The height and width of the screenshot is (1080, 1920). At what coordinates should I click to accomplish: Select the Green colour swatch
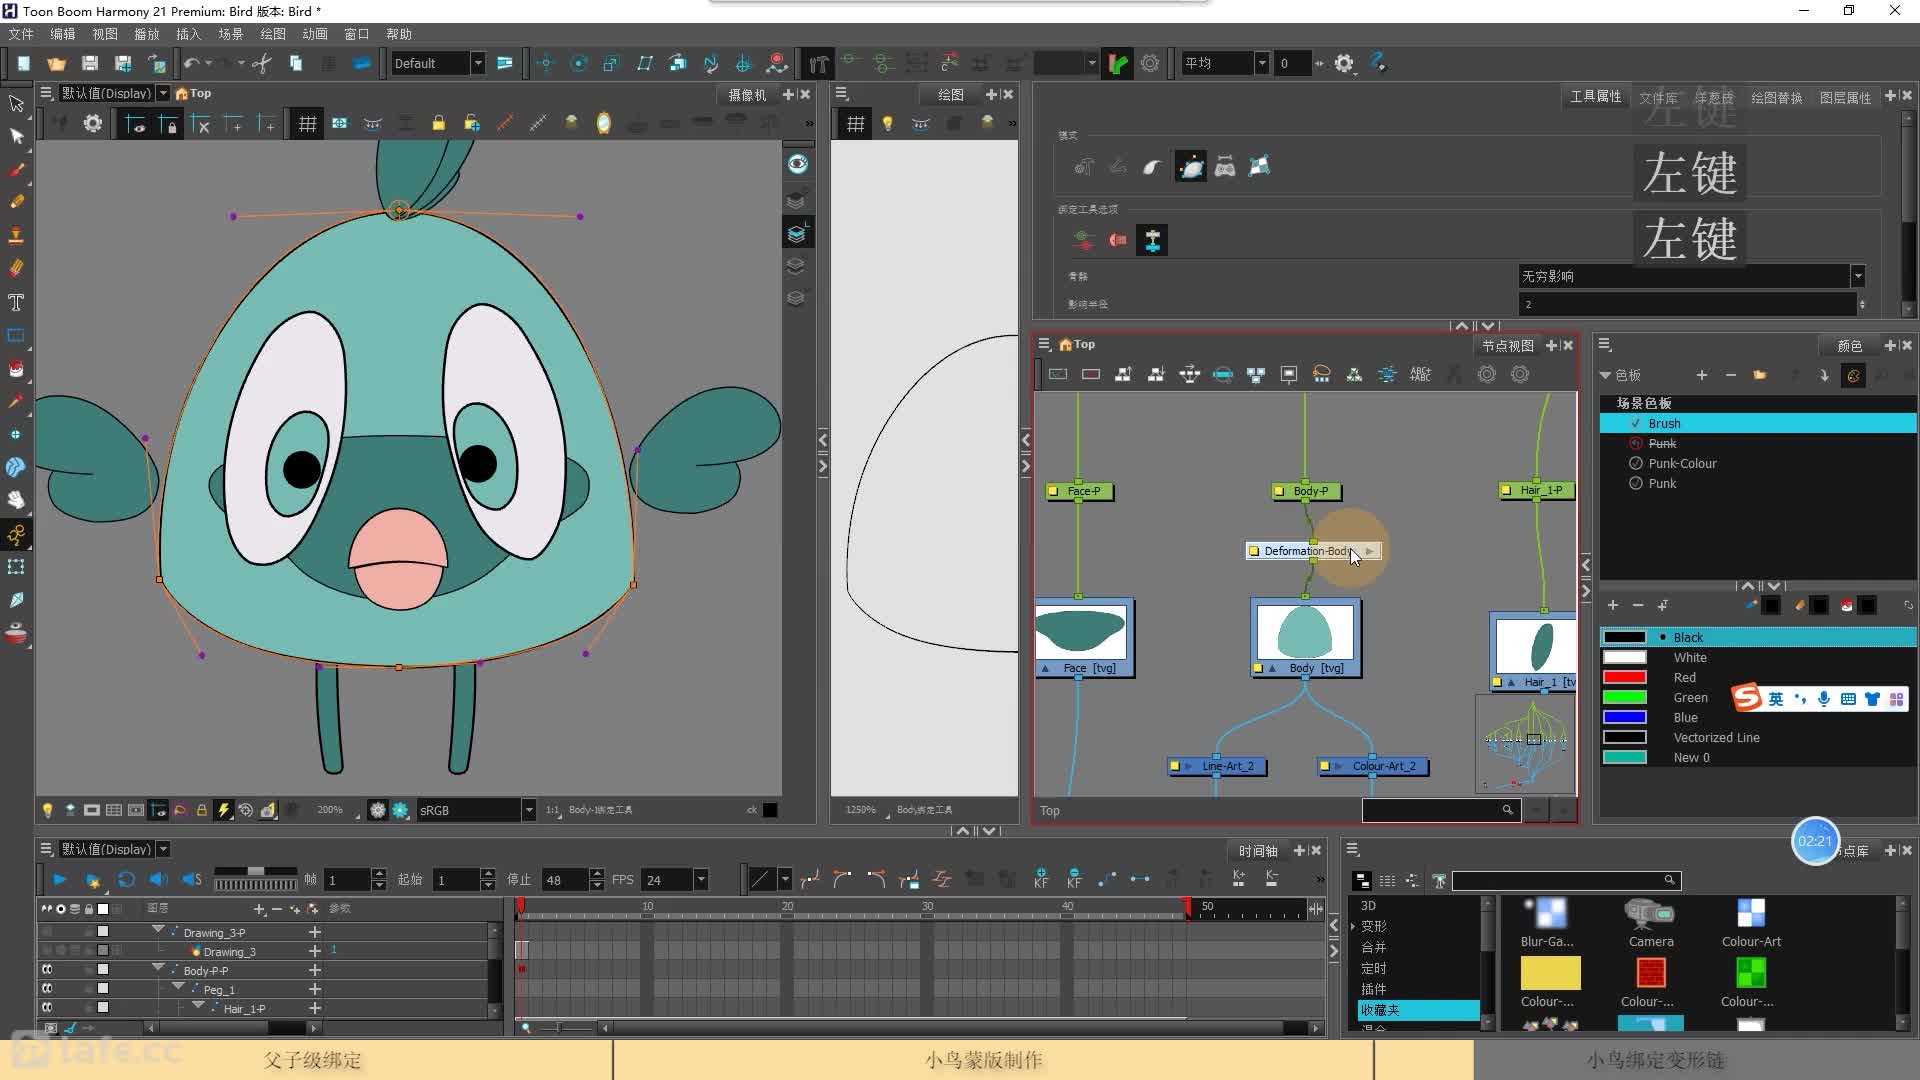coord(1625,698)
